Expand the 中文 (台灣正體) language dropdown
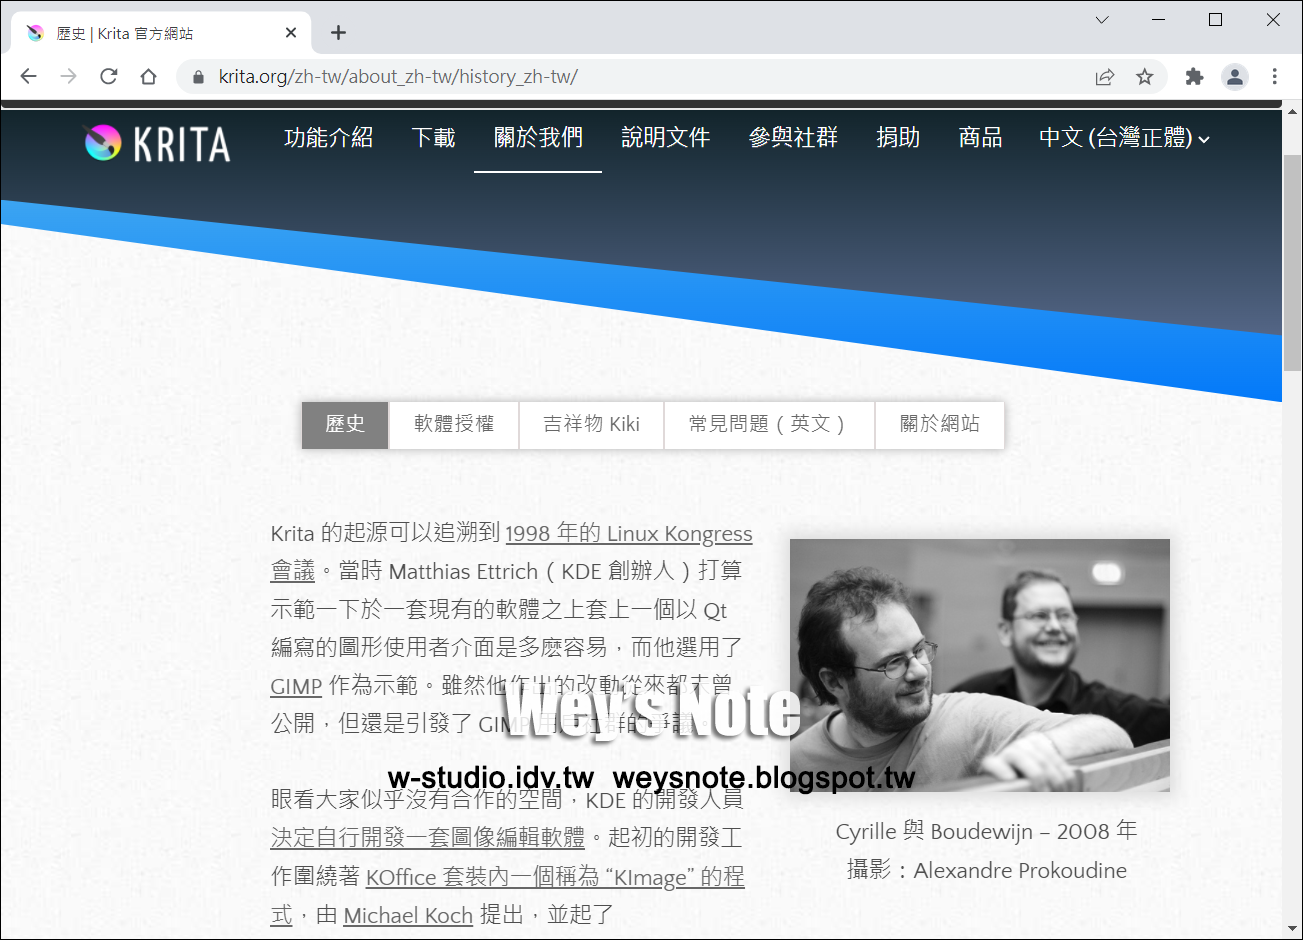 click(1124, 138)
